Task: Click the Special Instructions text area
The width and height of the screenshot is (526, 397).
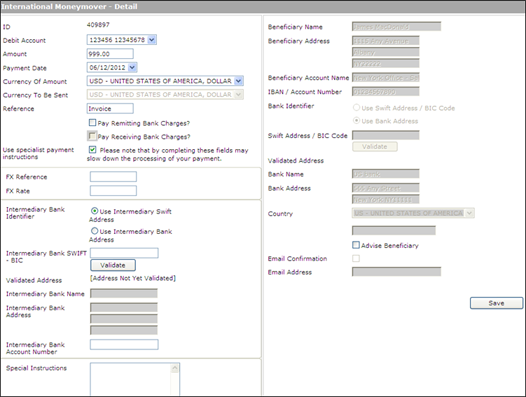Action: [135, 379]
